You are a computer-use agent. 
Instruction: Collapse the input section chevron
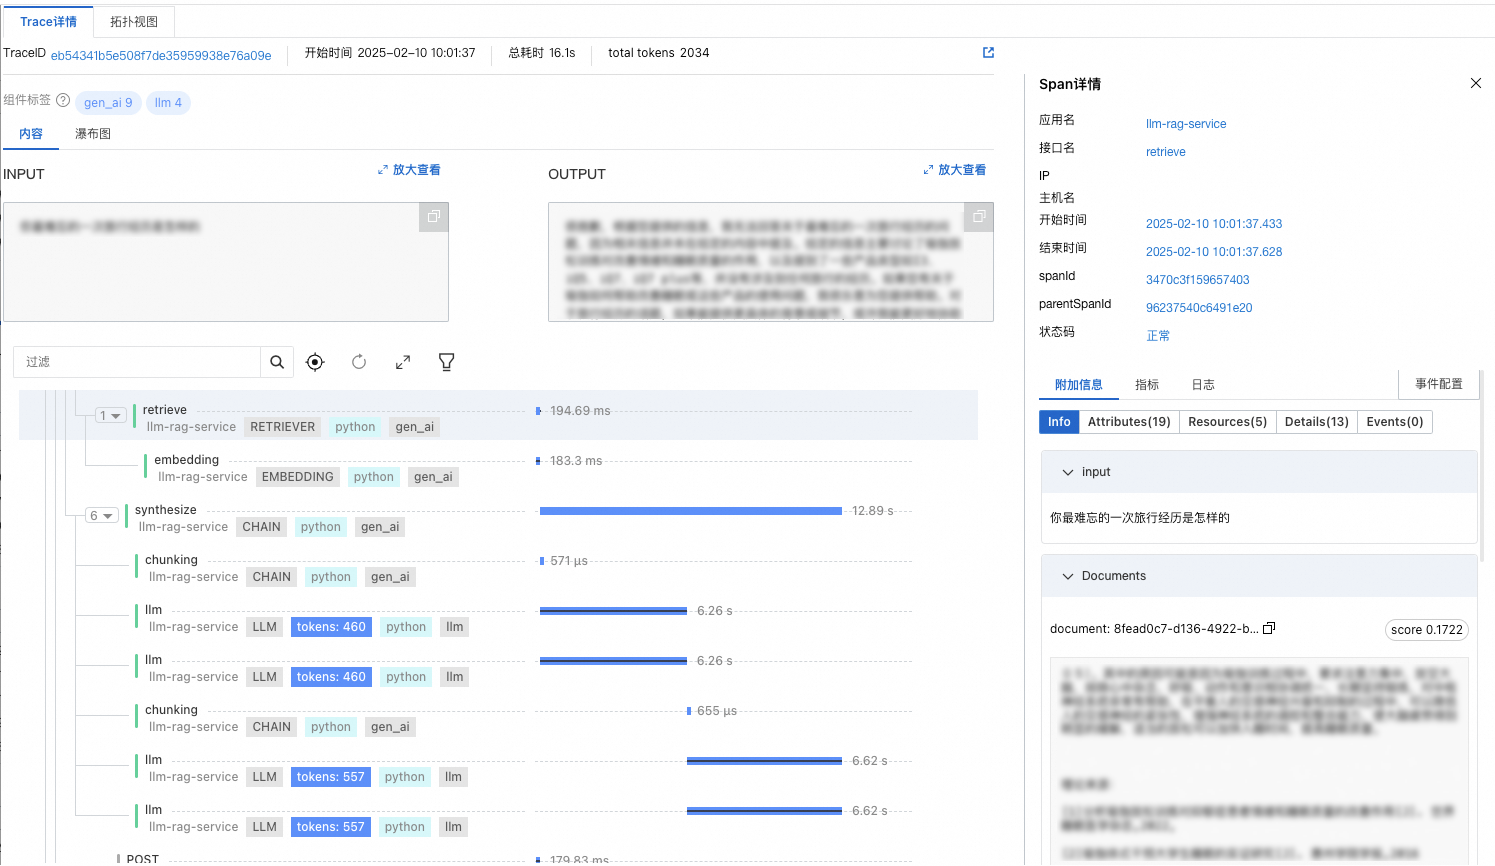(x=1068, y=472)
